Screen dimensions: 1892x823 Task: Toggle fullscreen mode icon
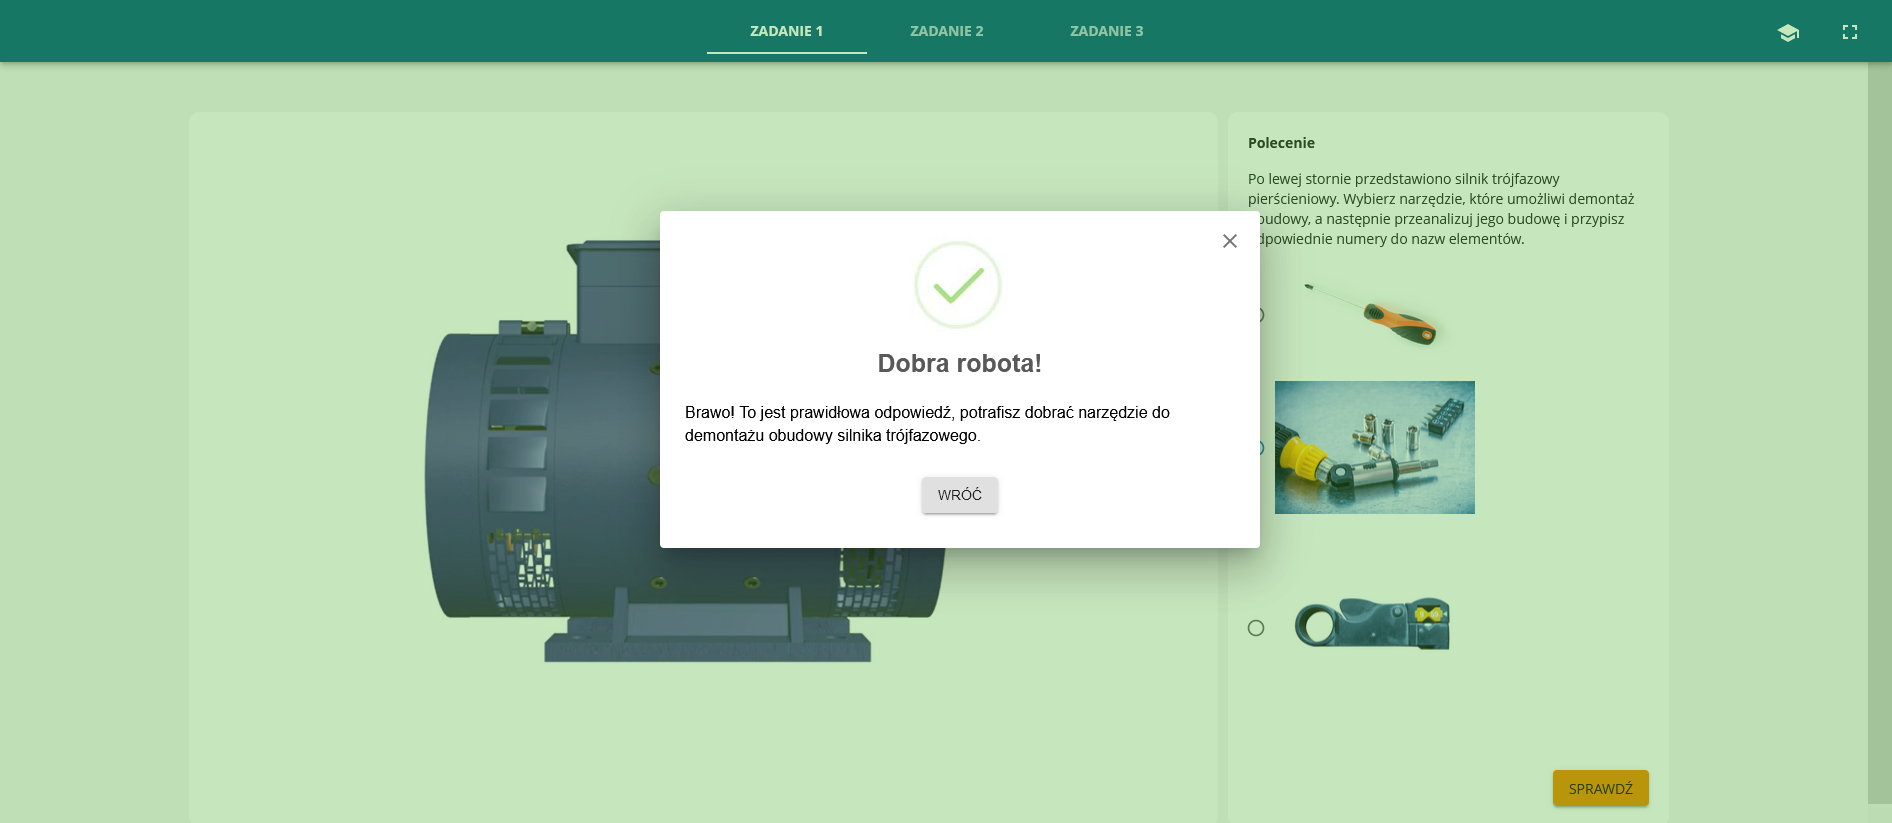(1850, 32)
